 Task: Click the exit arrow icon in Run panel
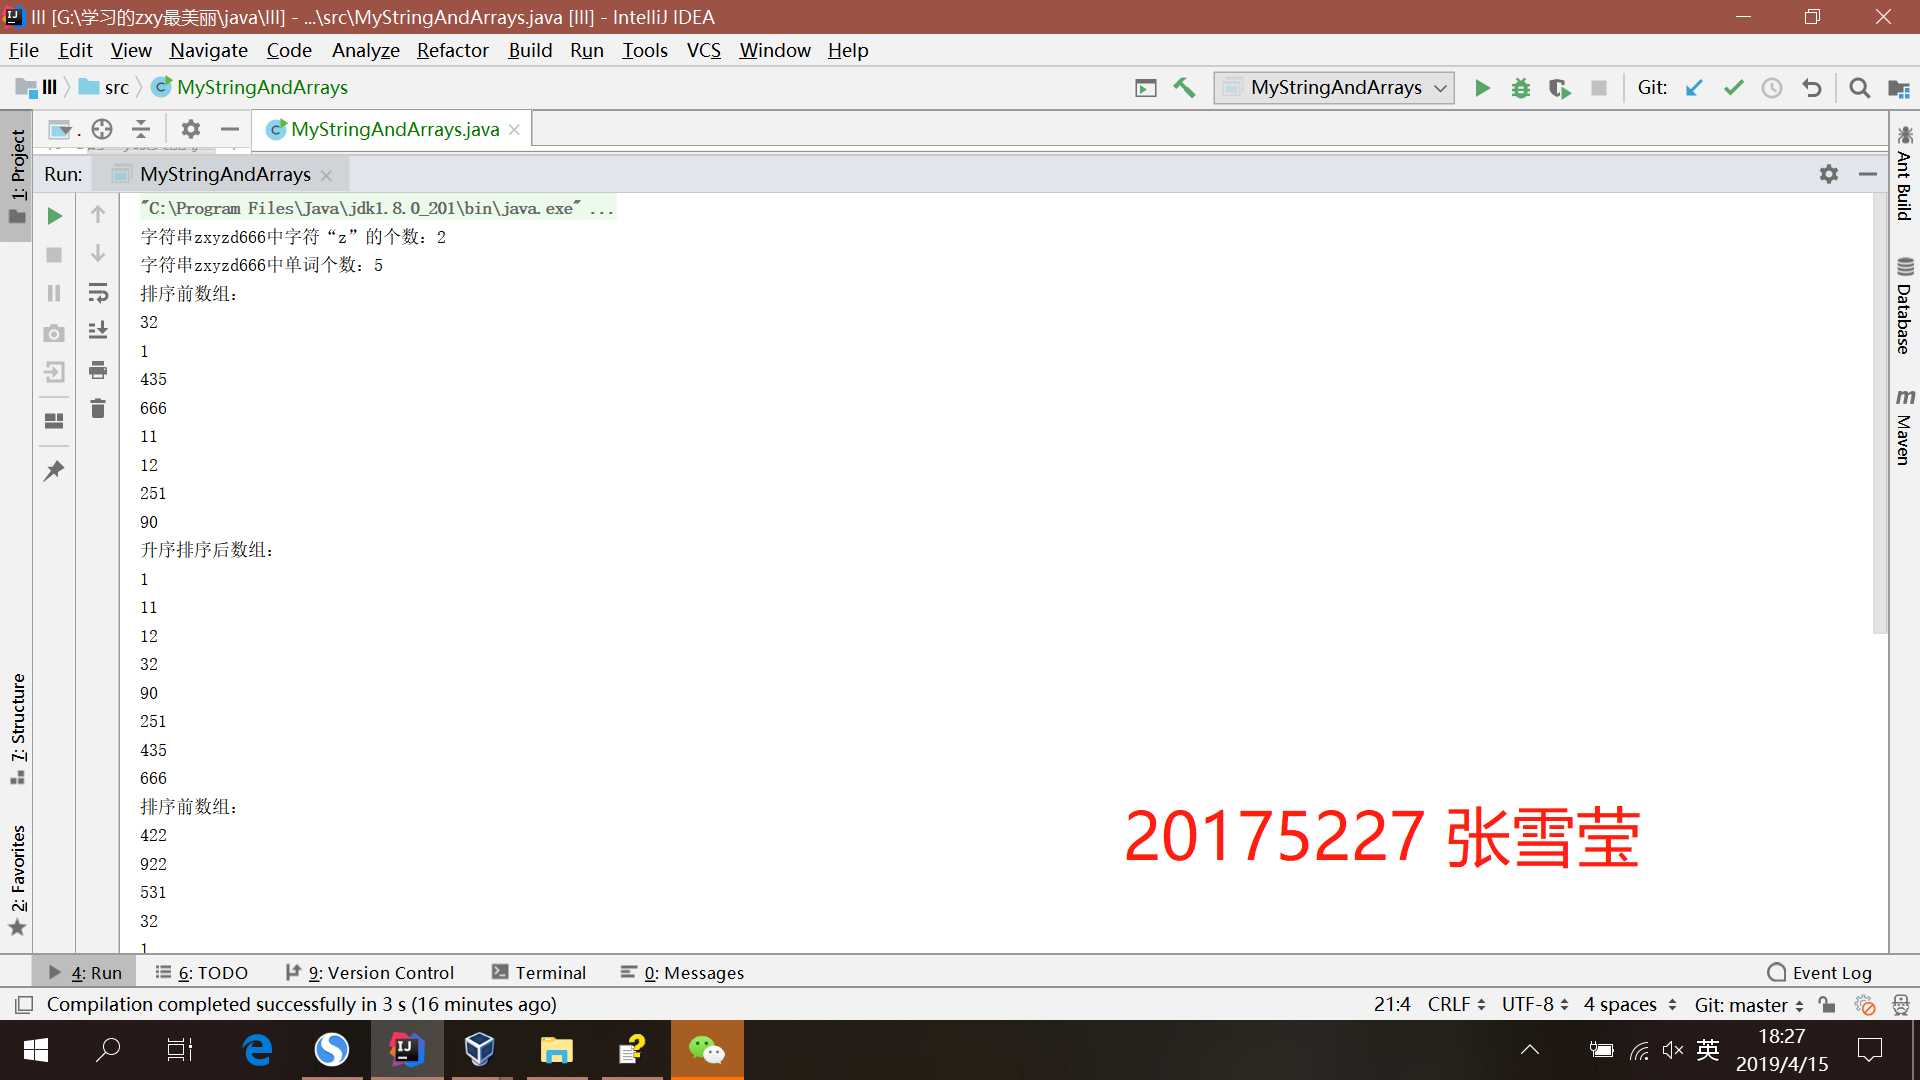click(x=55, y=372)
